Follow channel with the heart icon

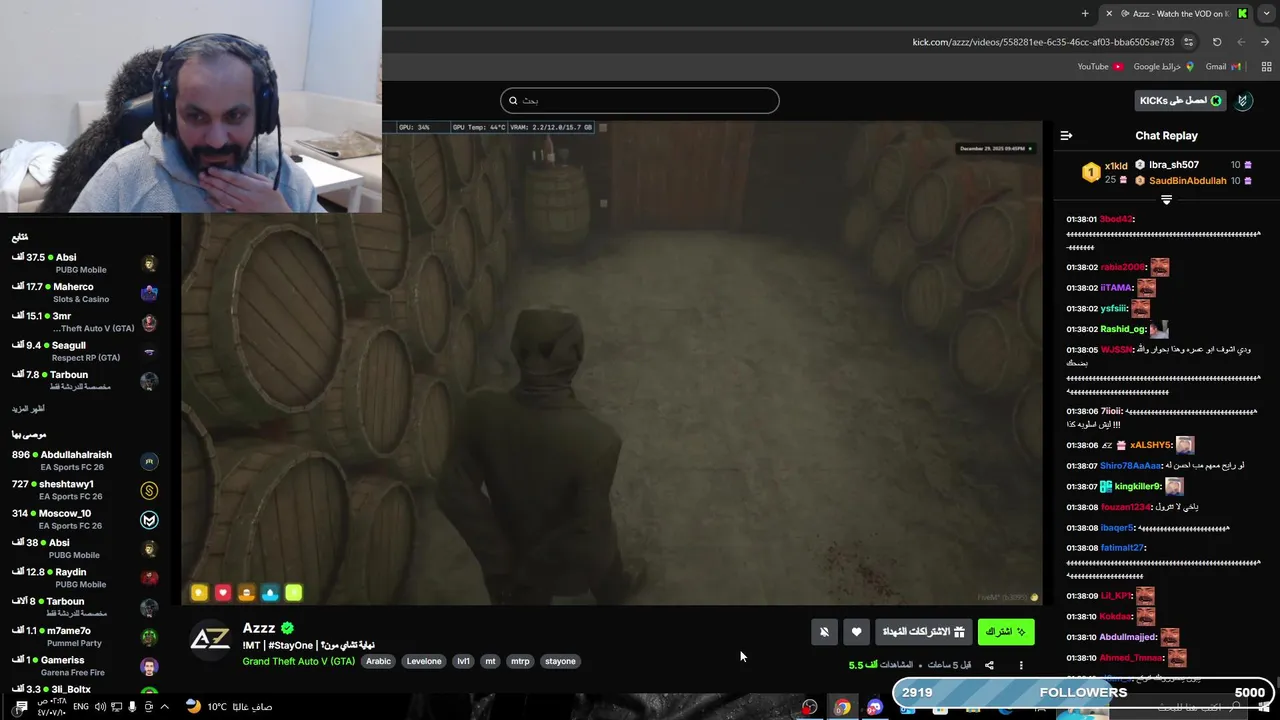coord(856,632)
